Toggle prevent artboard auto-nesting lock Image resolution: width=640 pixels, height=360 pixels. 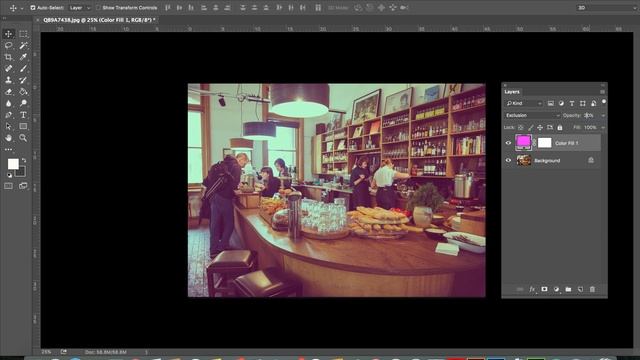coord(550,128)
